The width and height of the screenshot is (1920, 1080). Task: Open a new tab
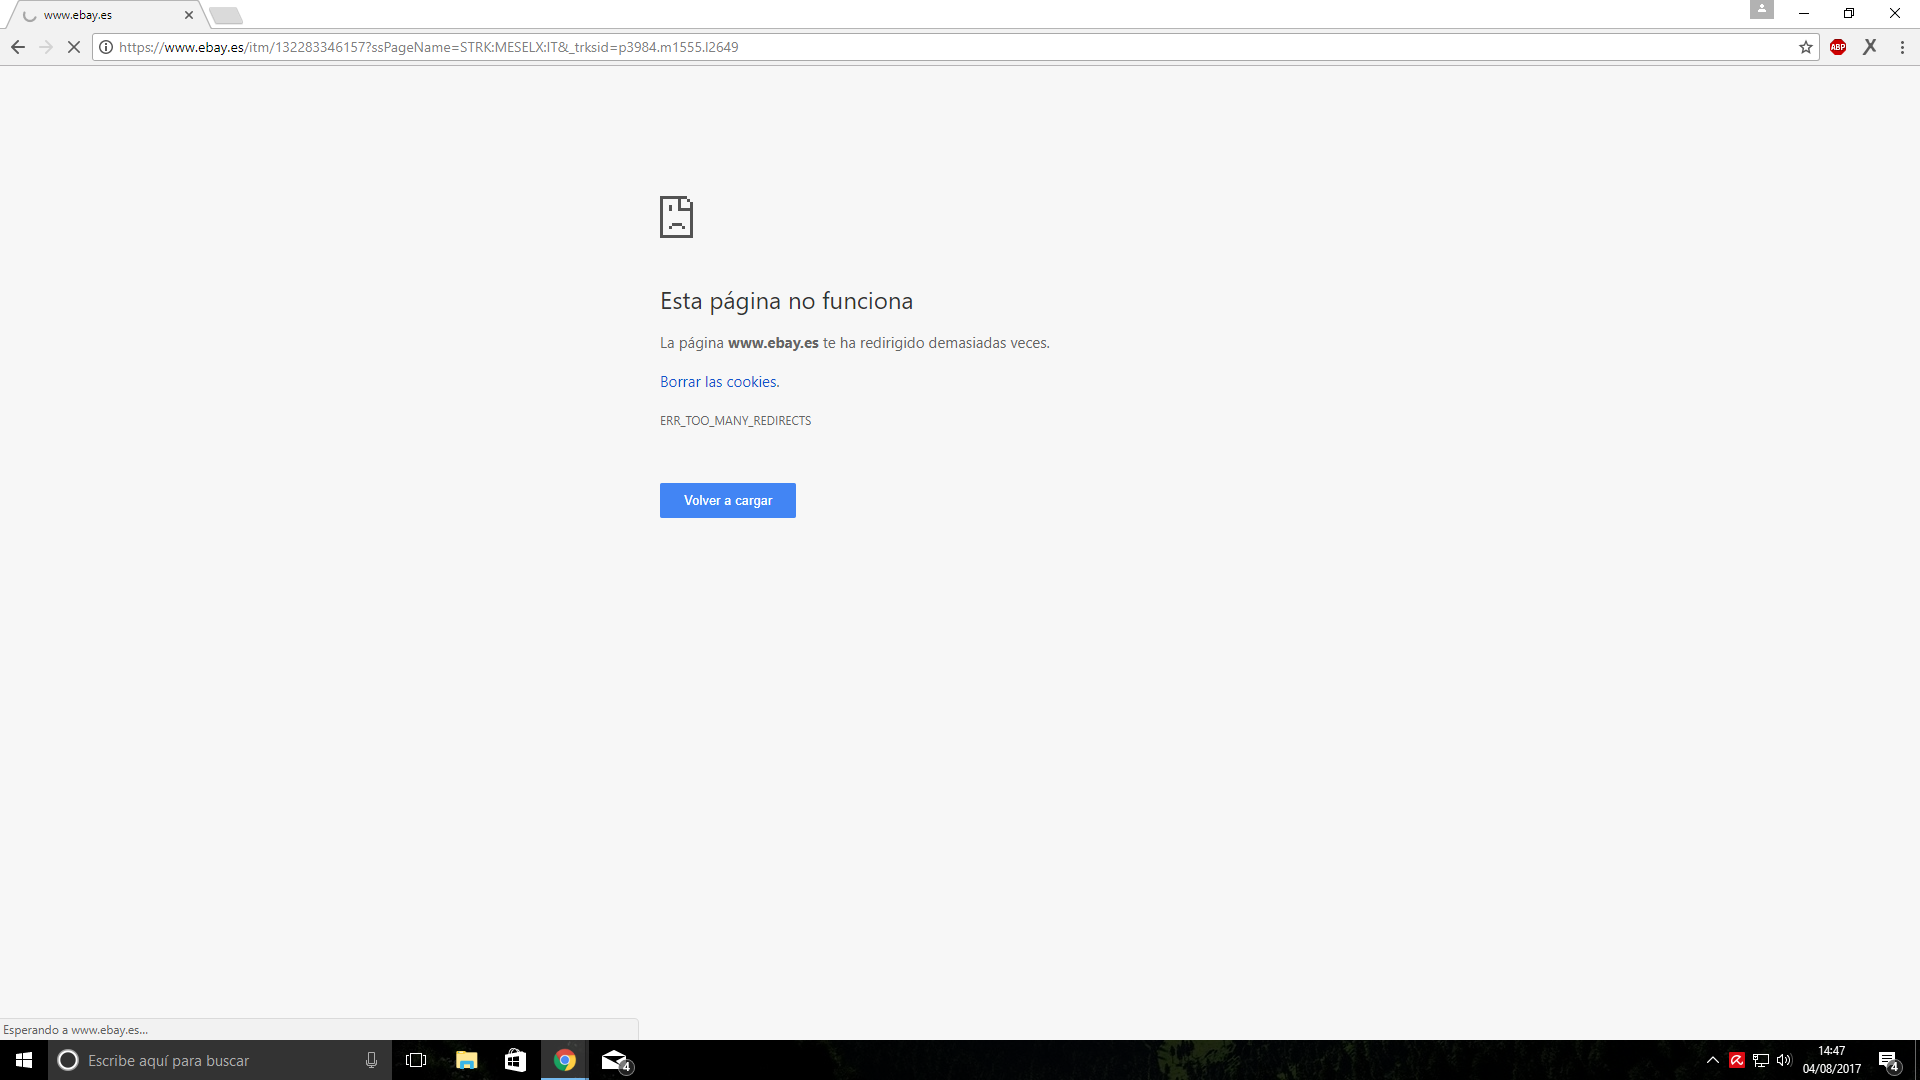[x=226, y=15]
